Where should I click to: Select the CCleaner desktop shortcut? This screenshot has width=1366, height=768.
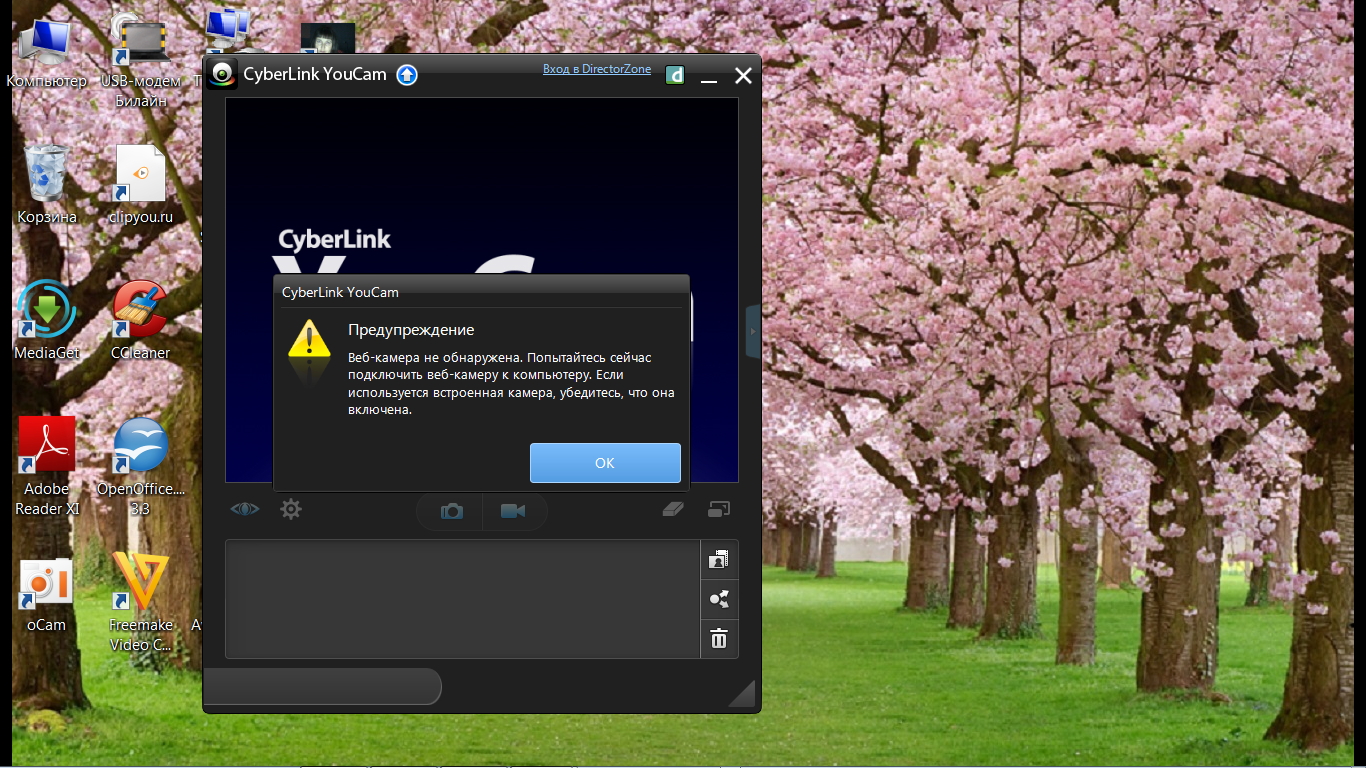[140, 320]
